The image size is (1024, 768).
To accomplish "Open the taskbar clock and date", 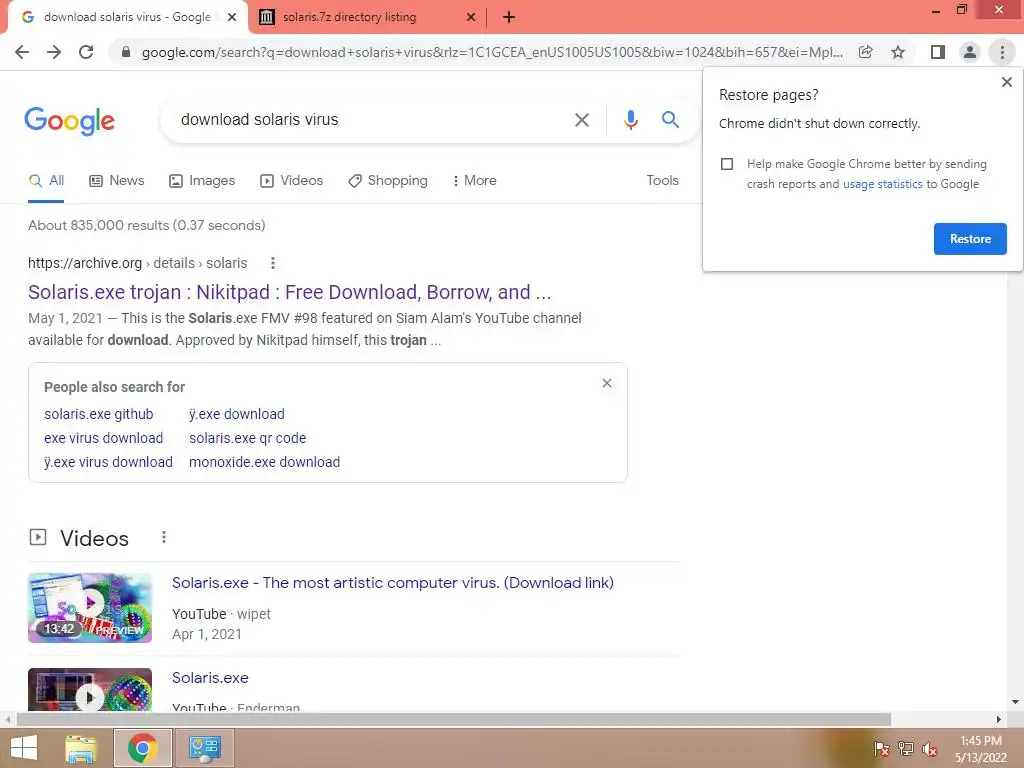I will (x=981, y=749).
